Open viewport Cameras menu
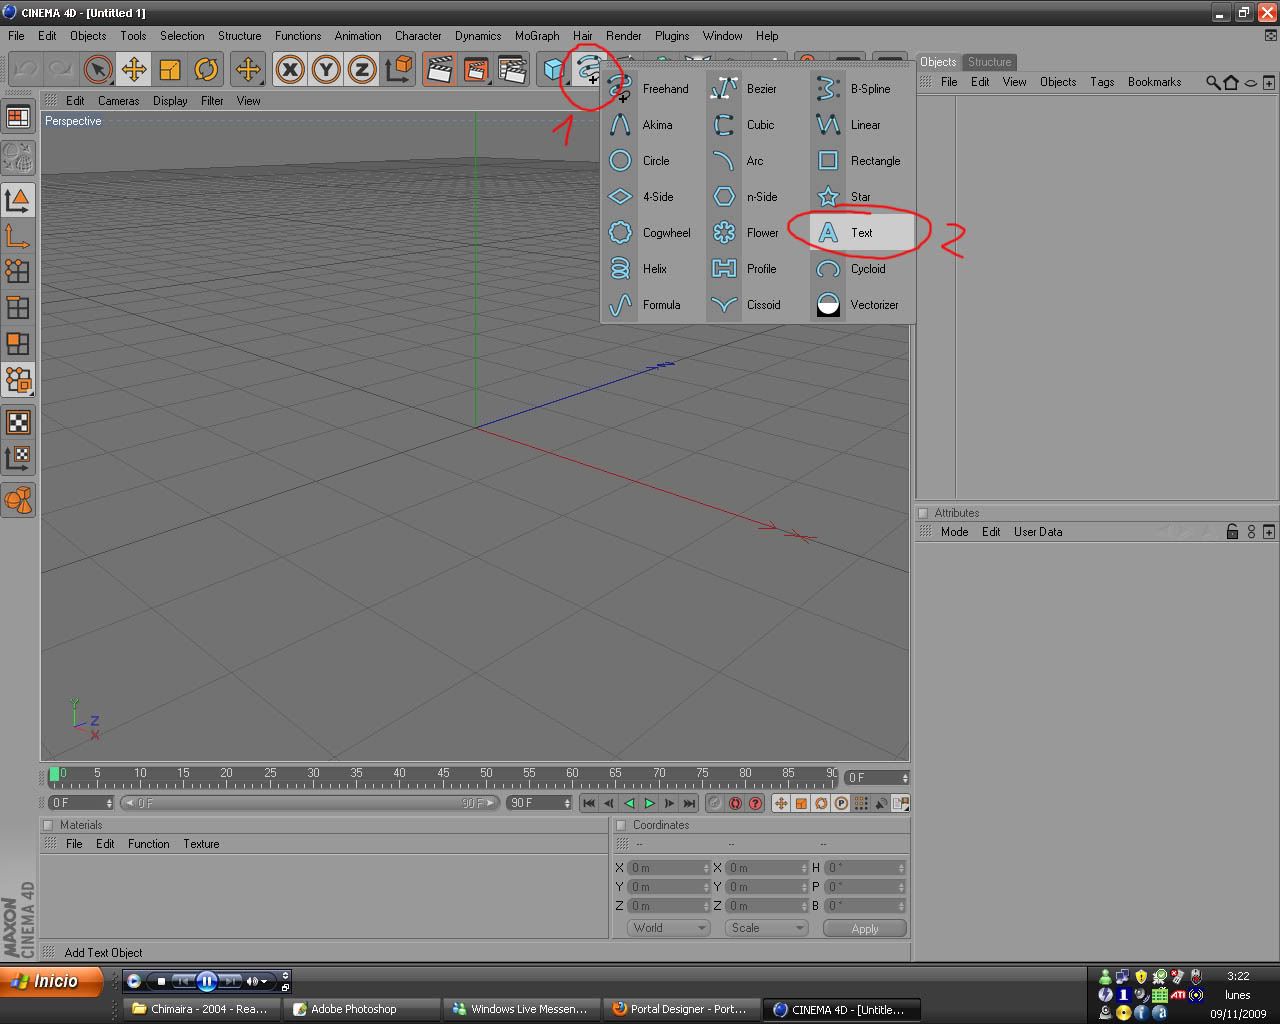The width and height of the screenshot is (1280, 1024). coord(118,101)
